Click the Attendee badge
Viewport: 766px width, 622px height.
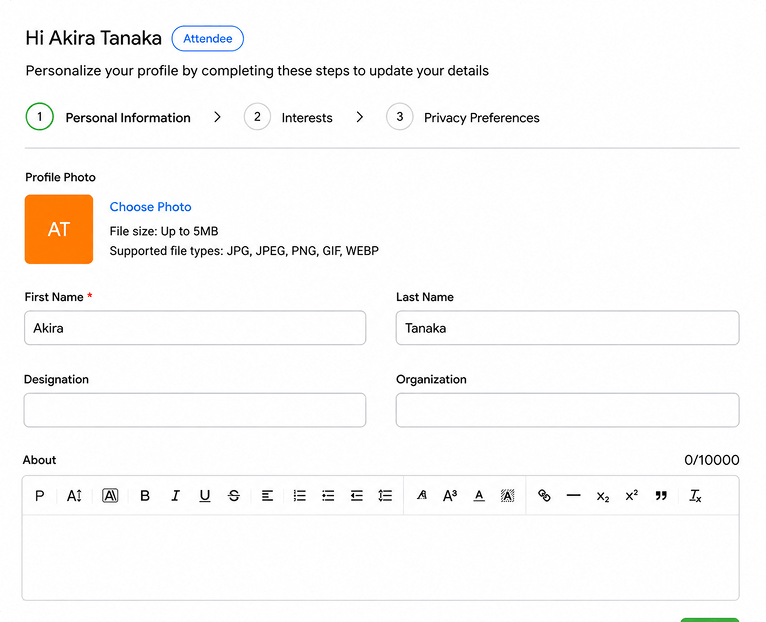pos(208,39)
